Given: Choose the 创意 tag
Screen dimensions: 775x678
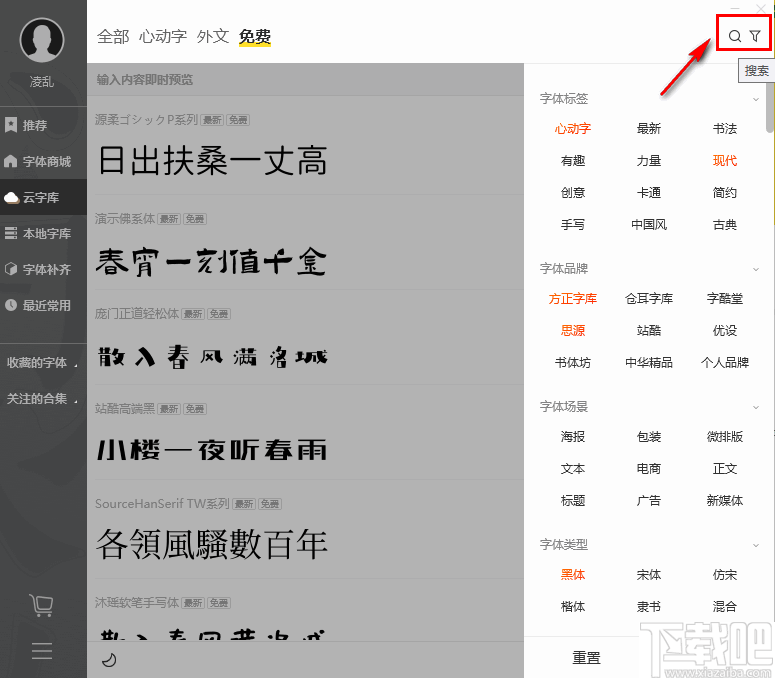Looking at the screenshot, I should click(x=573, y=193).
